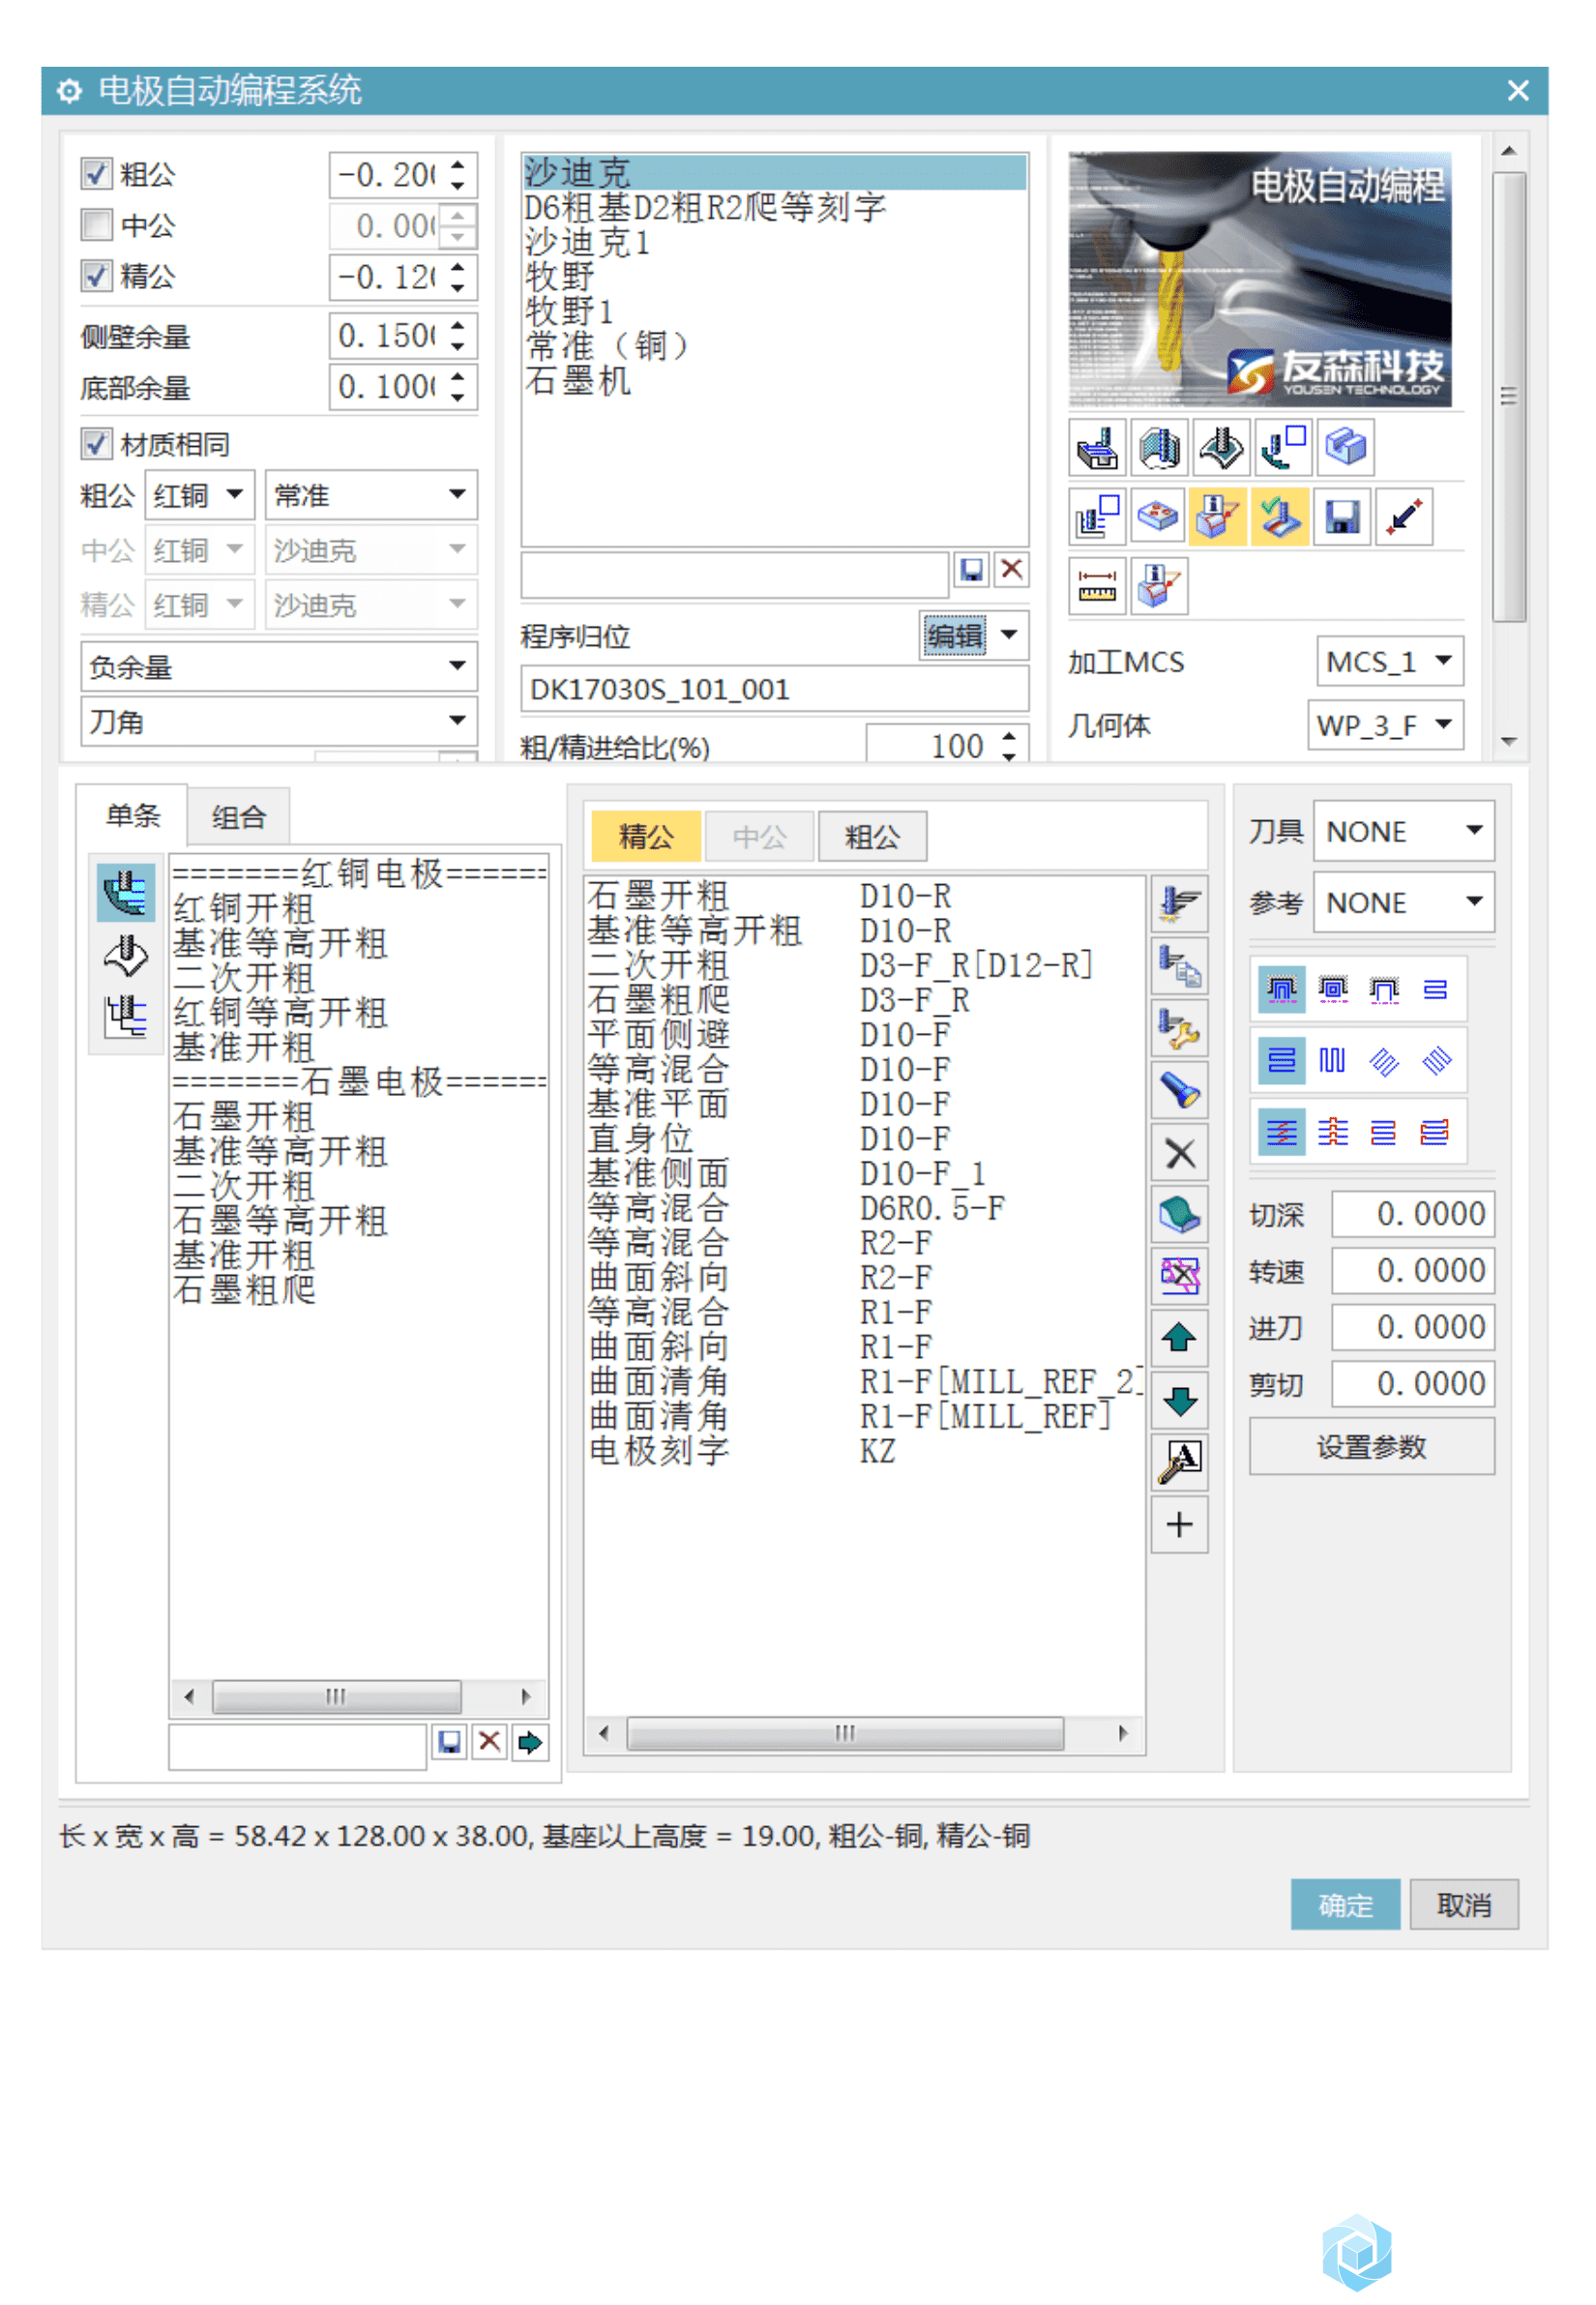
Task: Click the floppy disk save icon in the toolbar grid
Action: [x=1343, y=517]
